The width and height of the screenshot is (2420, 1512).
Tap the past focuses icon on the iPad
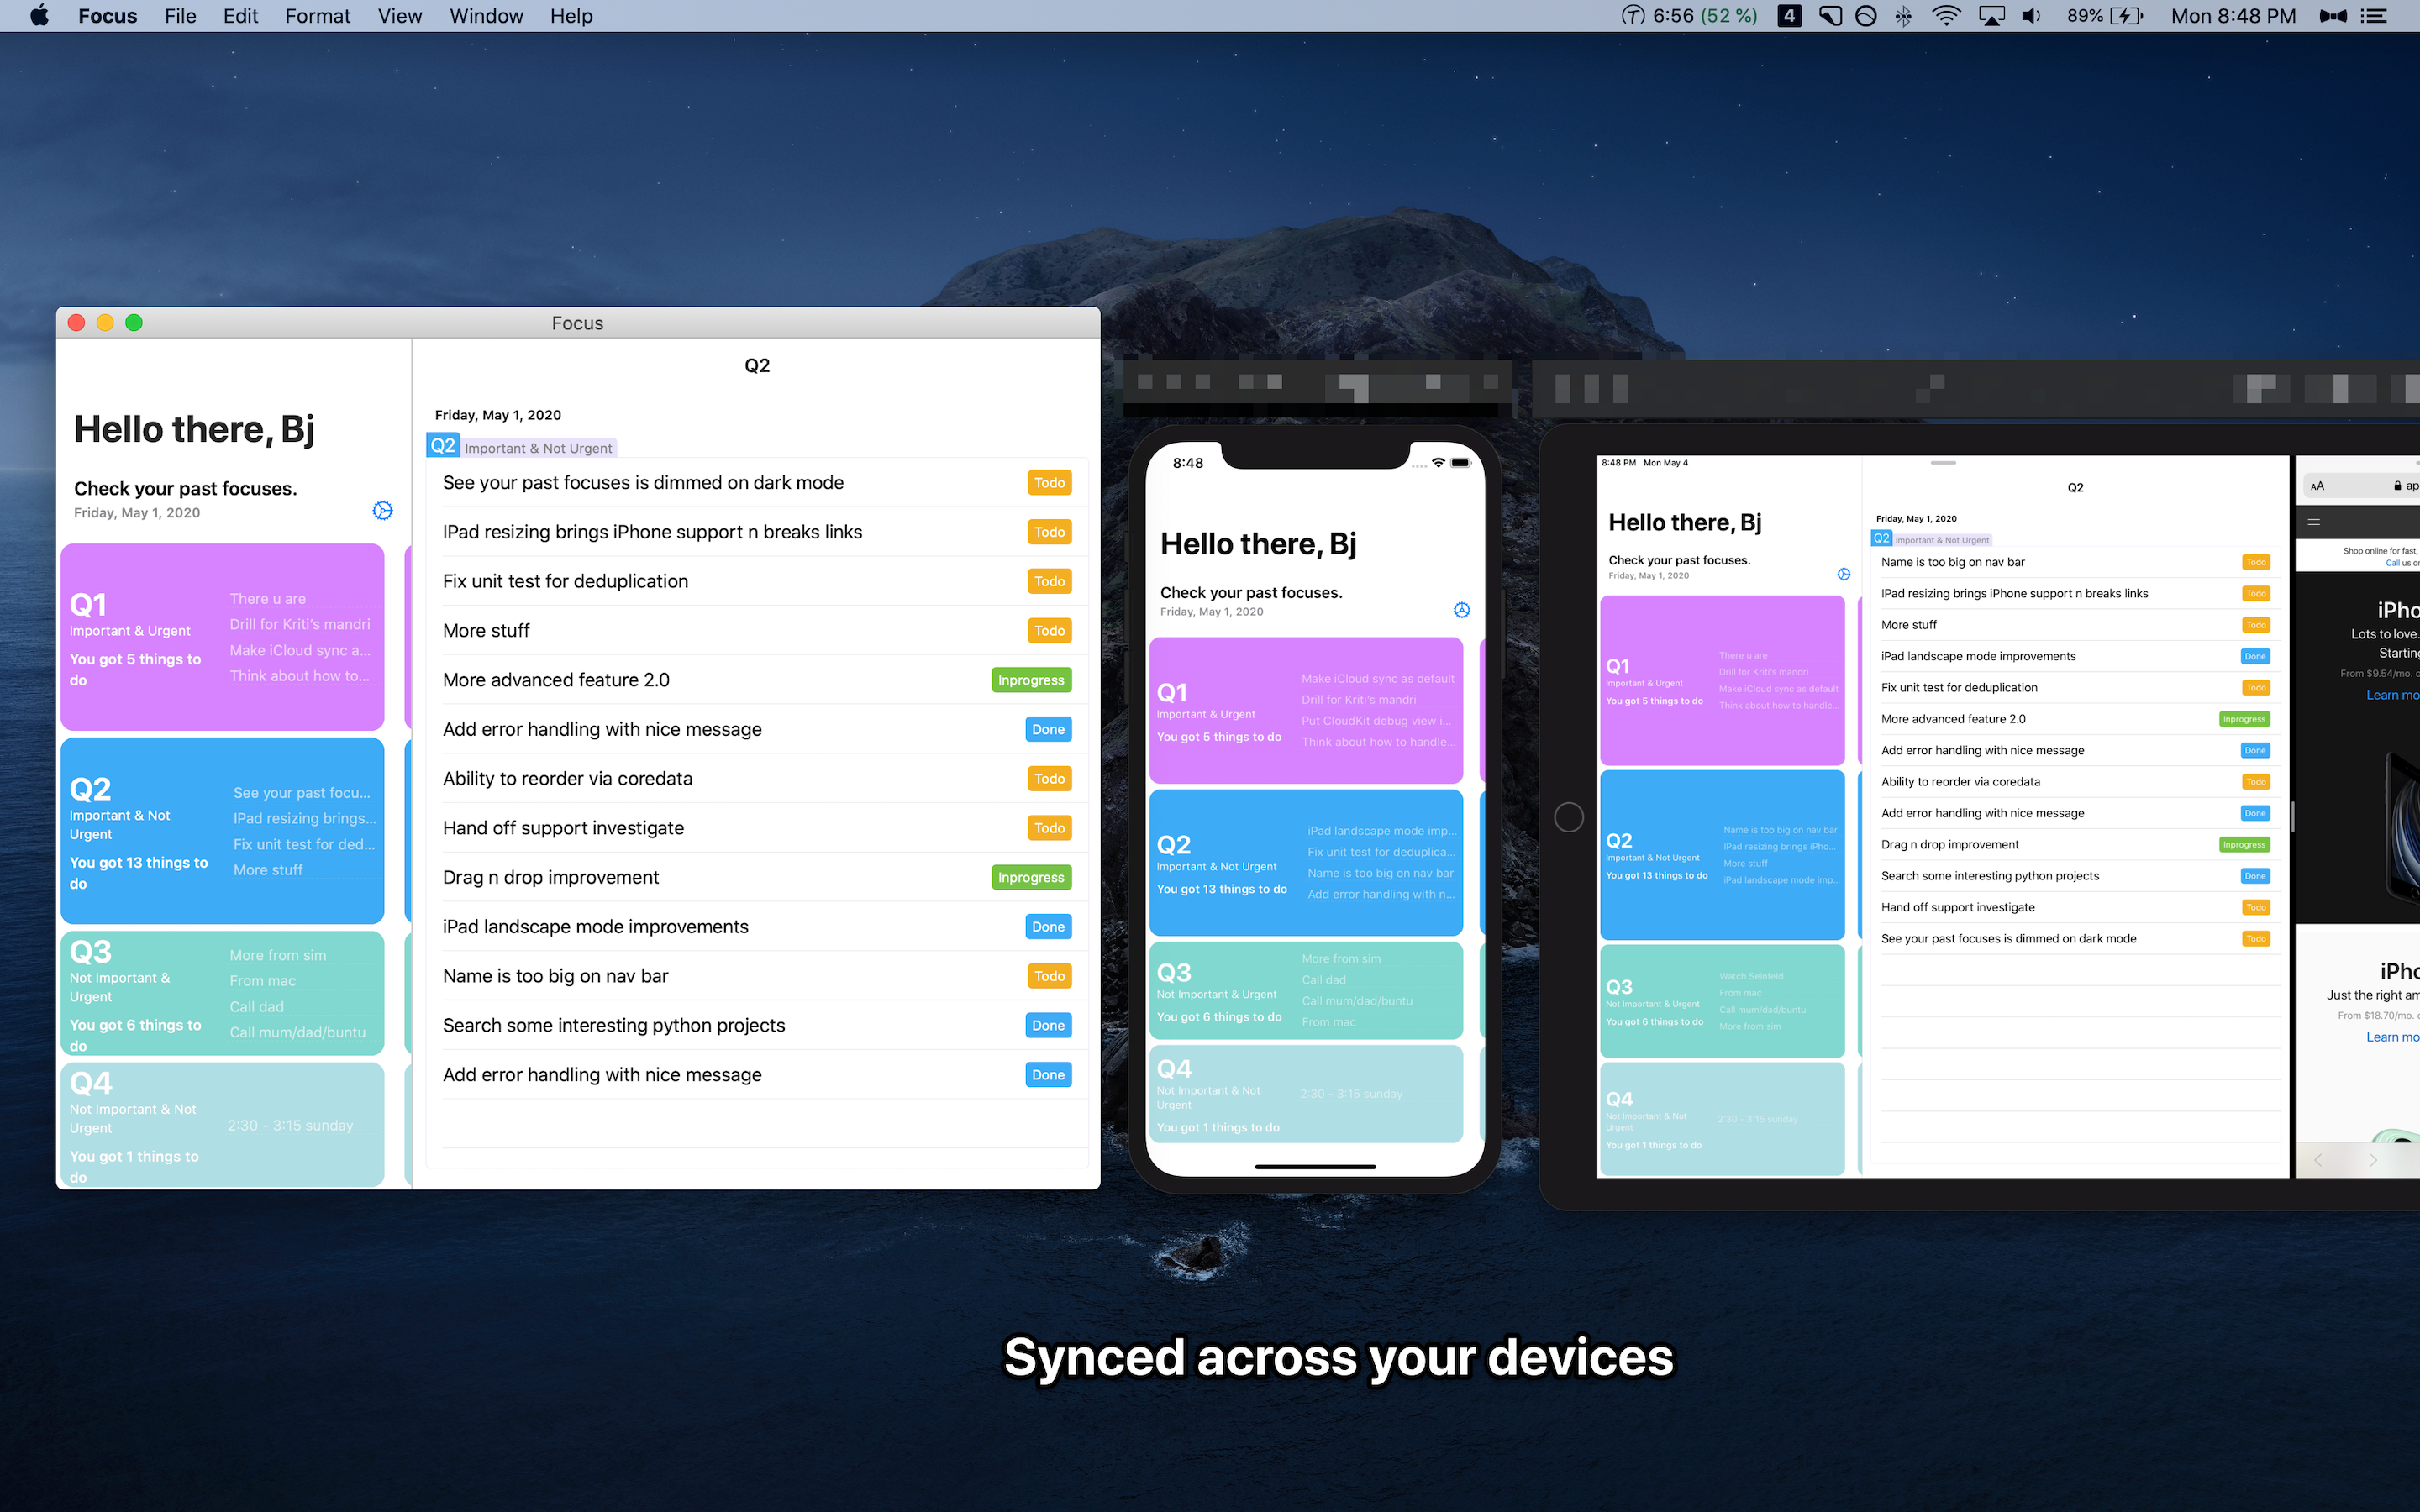(1844, 573)
